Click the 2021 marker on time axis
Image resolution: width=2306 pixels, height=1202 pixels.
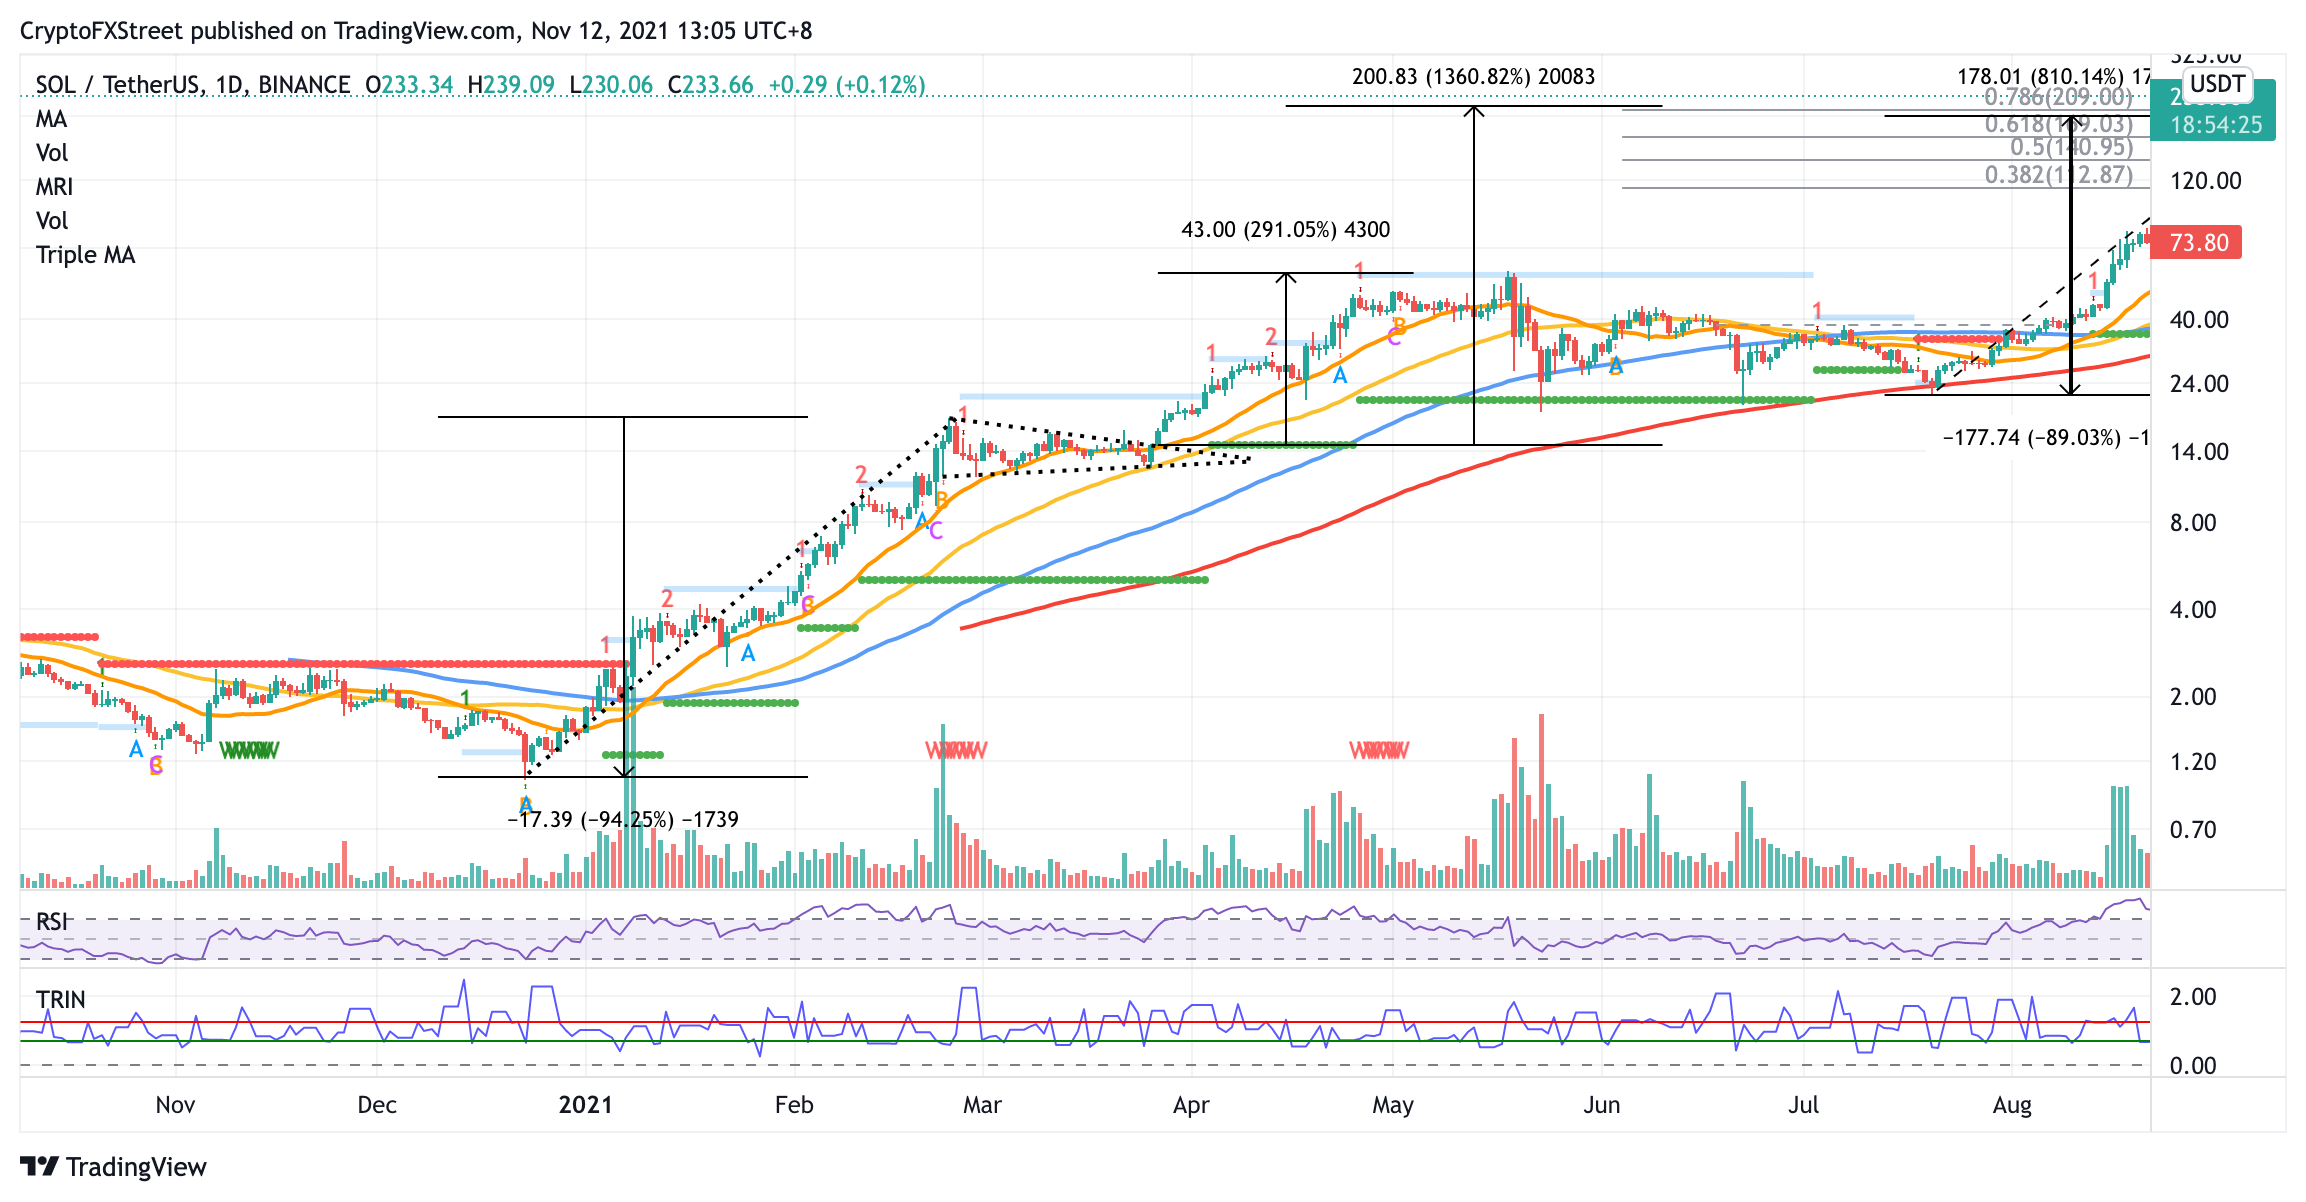tap(585, 1104)
